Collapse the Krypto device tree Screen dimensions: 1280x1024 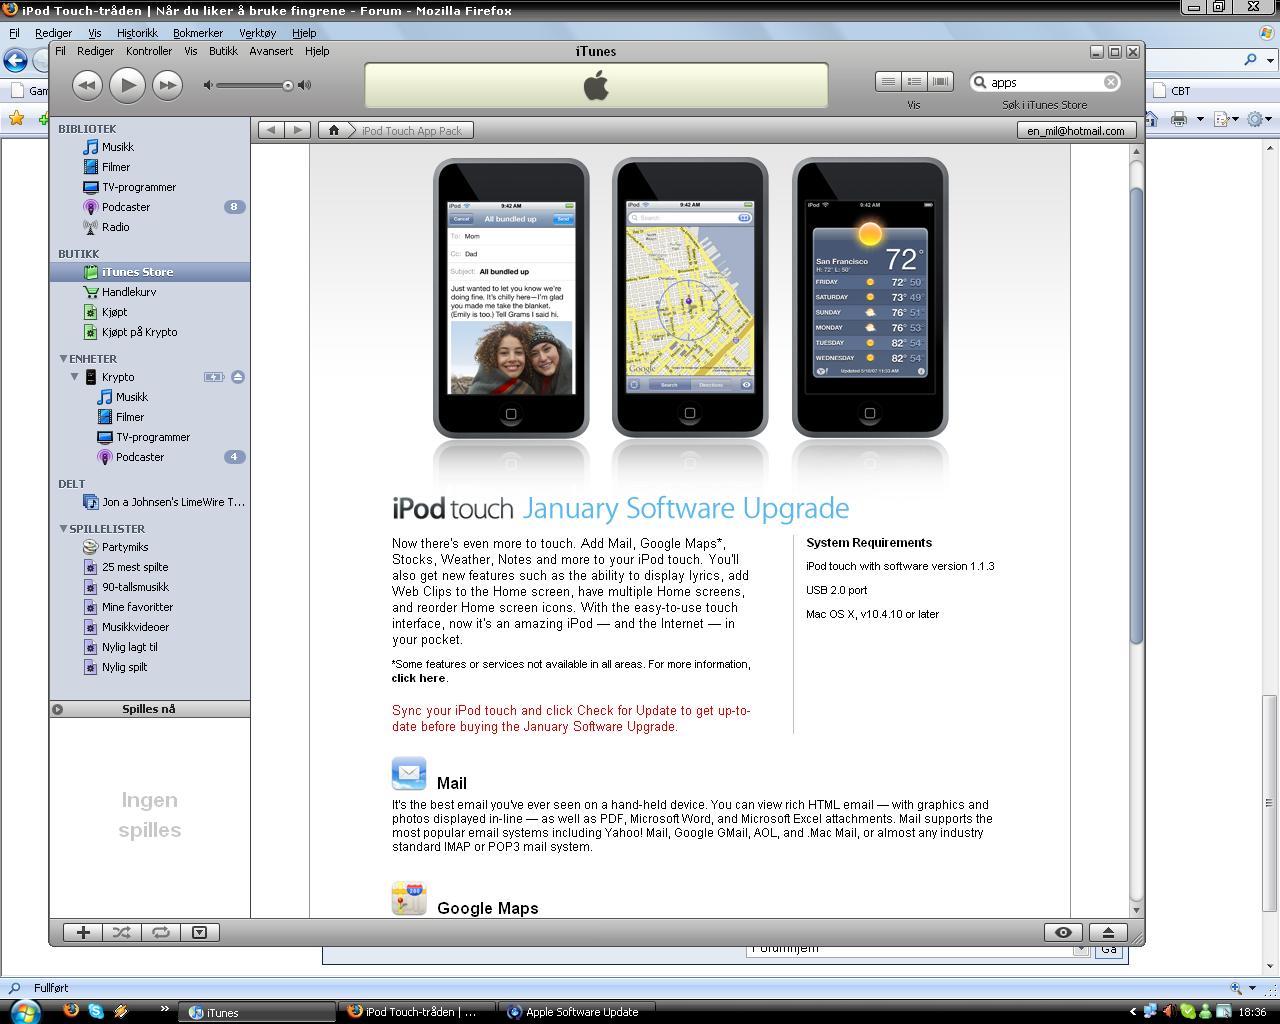[x=74, y=377]
